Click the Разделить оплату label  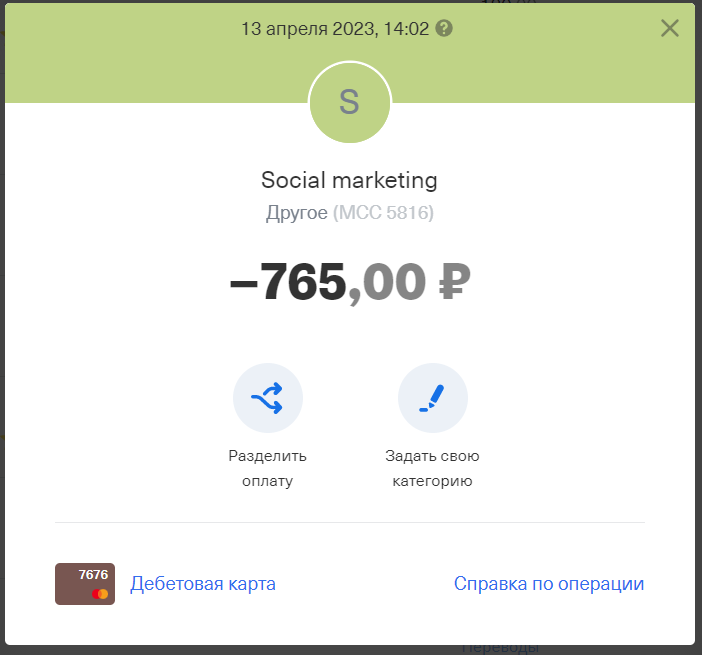268,468
